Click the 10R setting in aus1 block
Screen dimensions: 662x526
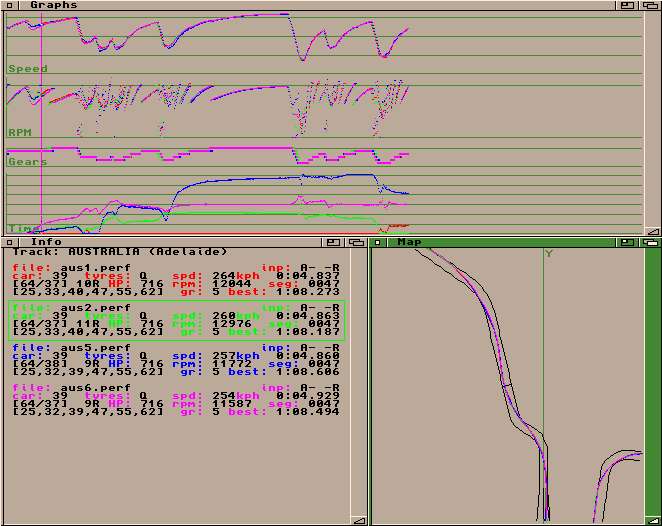click(x=87, y=284)
